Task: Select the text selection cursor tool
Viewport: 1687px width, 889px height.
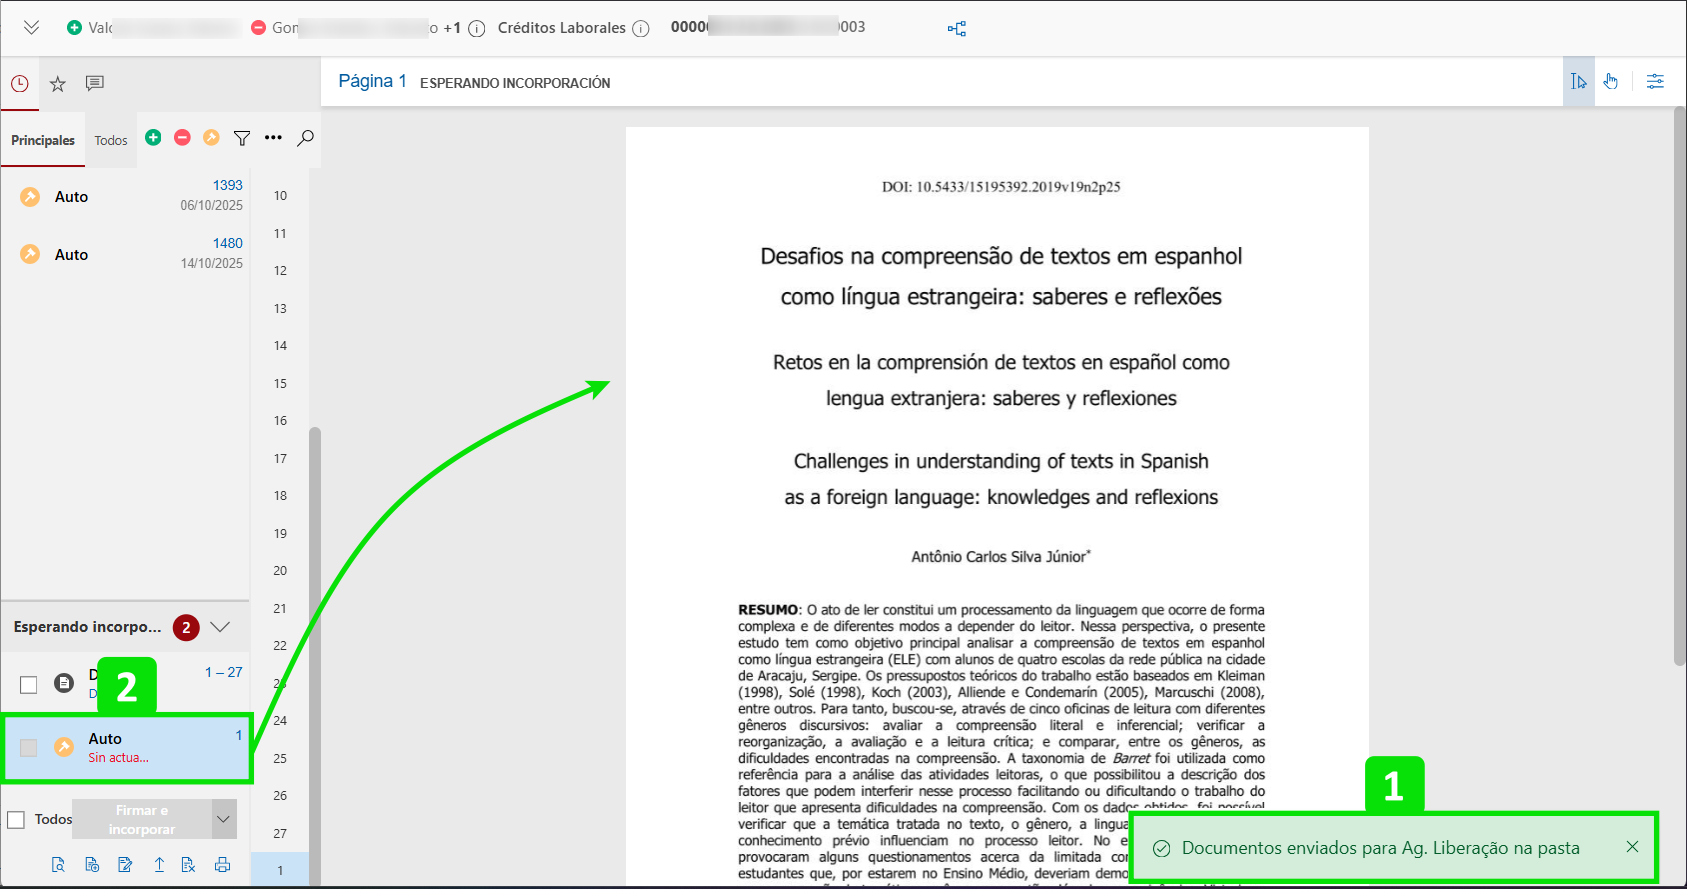Action: point(1578,82)
